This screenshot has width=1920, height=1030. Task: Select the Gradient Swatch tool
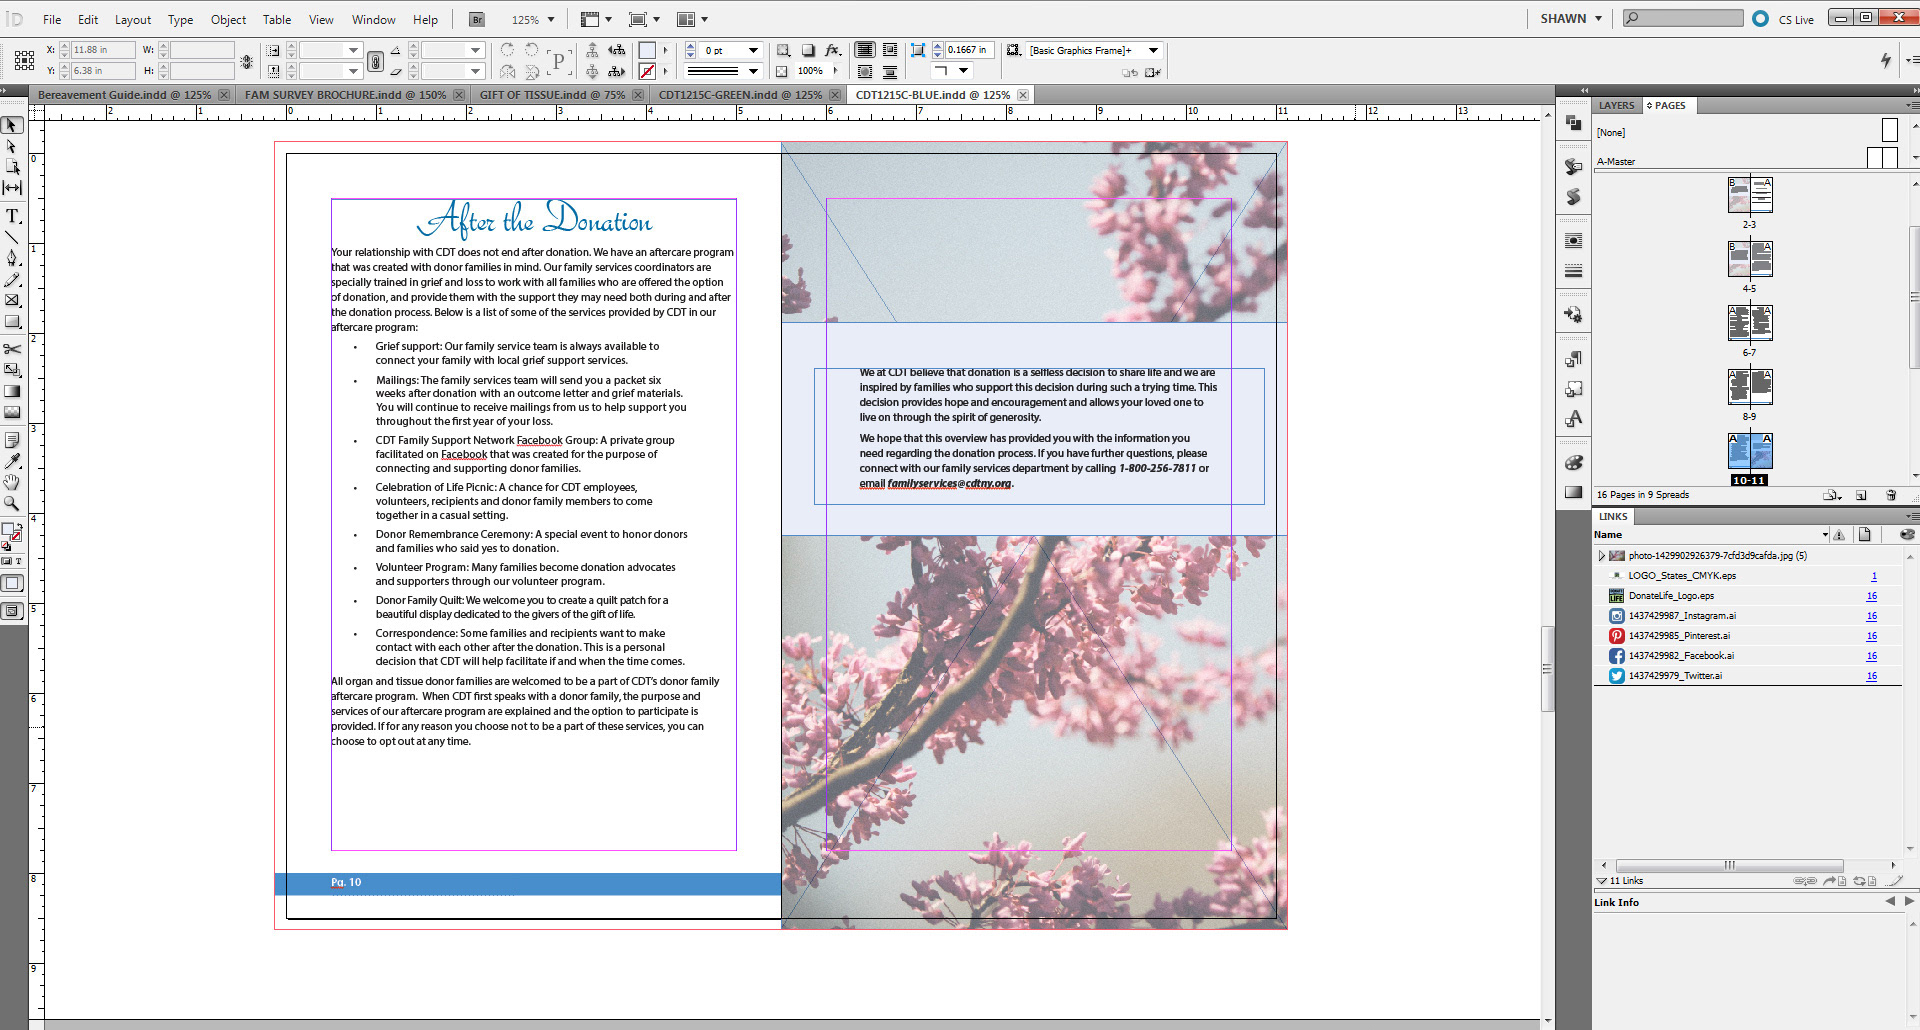pyautogui.click(x=12, y=391)
